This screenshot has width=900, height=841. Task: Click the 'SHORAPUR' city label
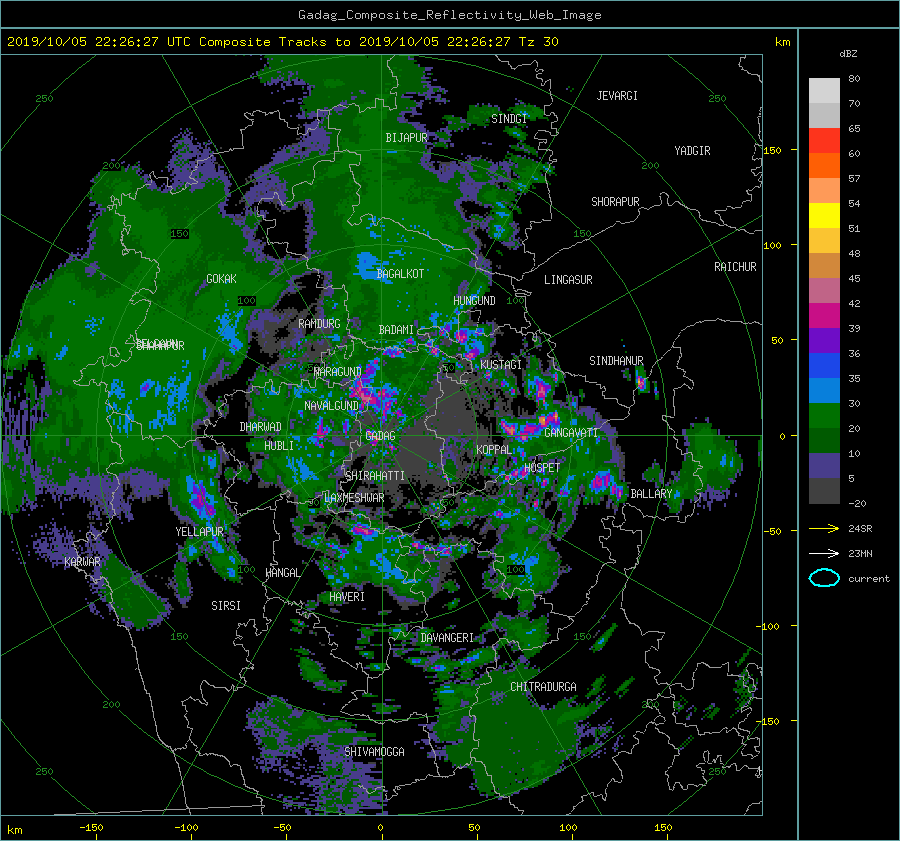click(615, 202)
